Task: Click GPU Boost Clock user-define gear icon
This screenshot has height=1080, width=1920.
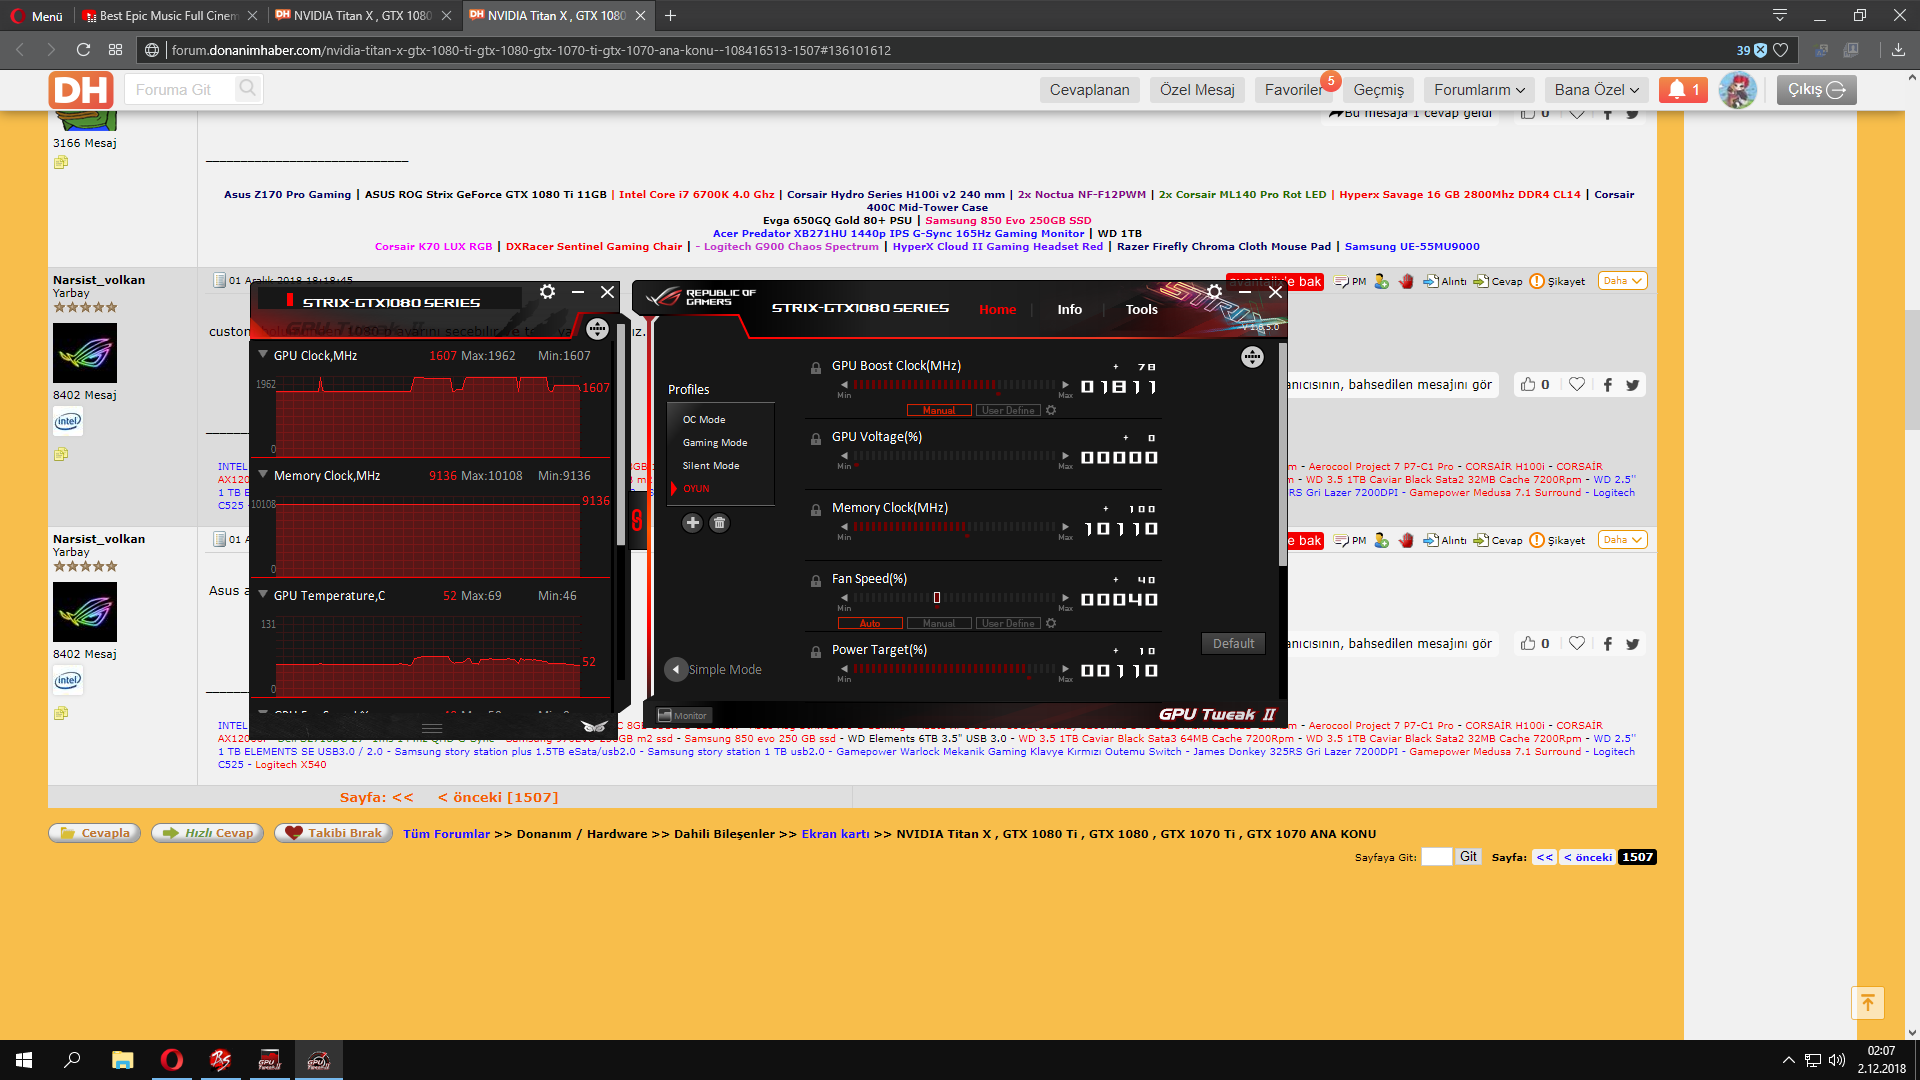Action: coord(1051,410)
